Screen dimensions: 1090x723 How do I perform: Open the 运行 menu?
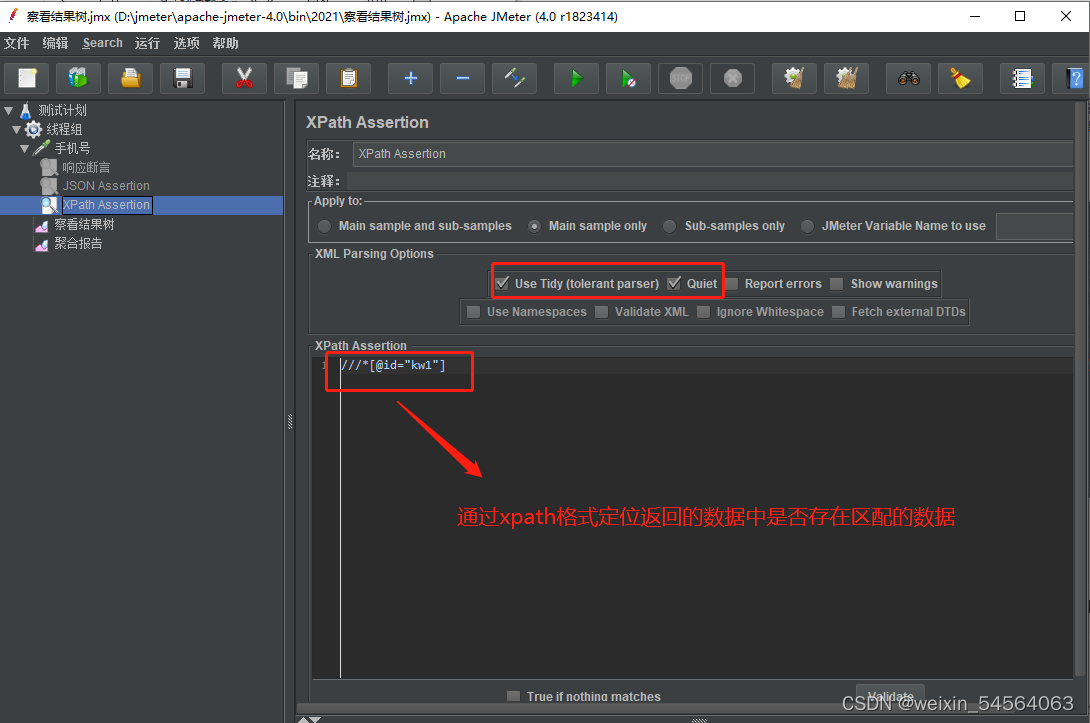click(147, 43)
